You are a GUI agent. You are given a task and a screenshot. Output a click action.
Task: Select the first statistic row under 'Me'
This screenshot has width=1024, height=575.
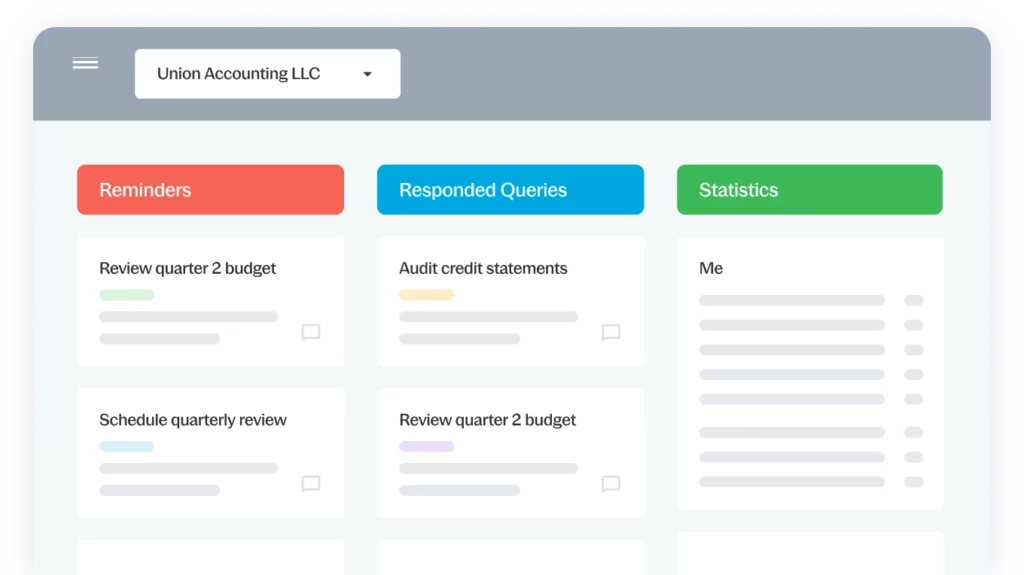[x=792, y=300]
